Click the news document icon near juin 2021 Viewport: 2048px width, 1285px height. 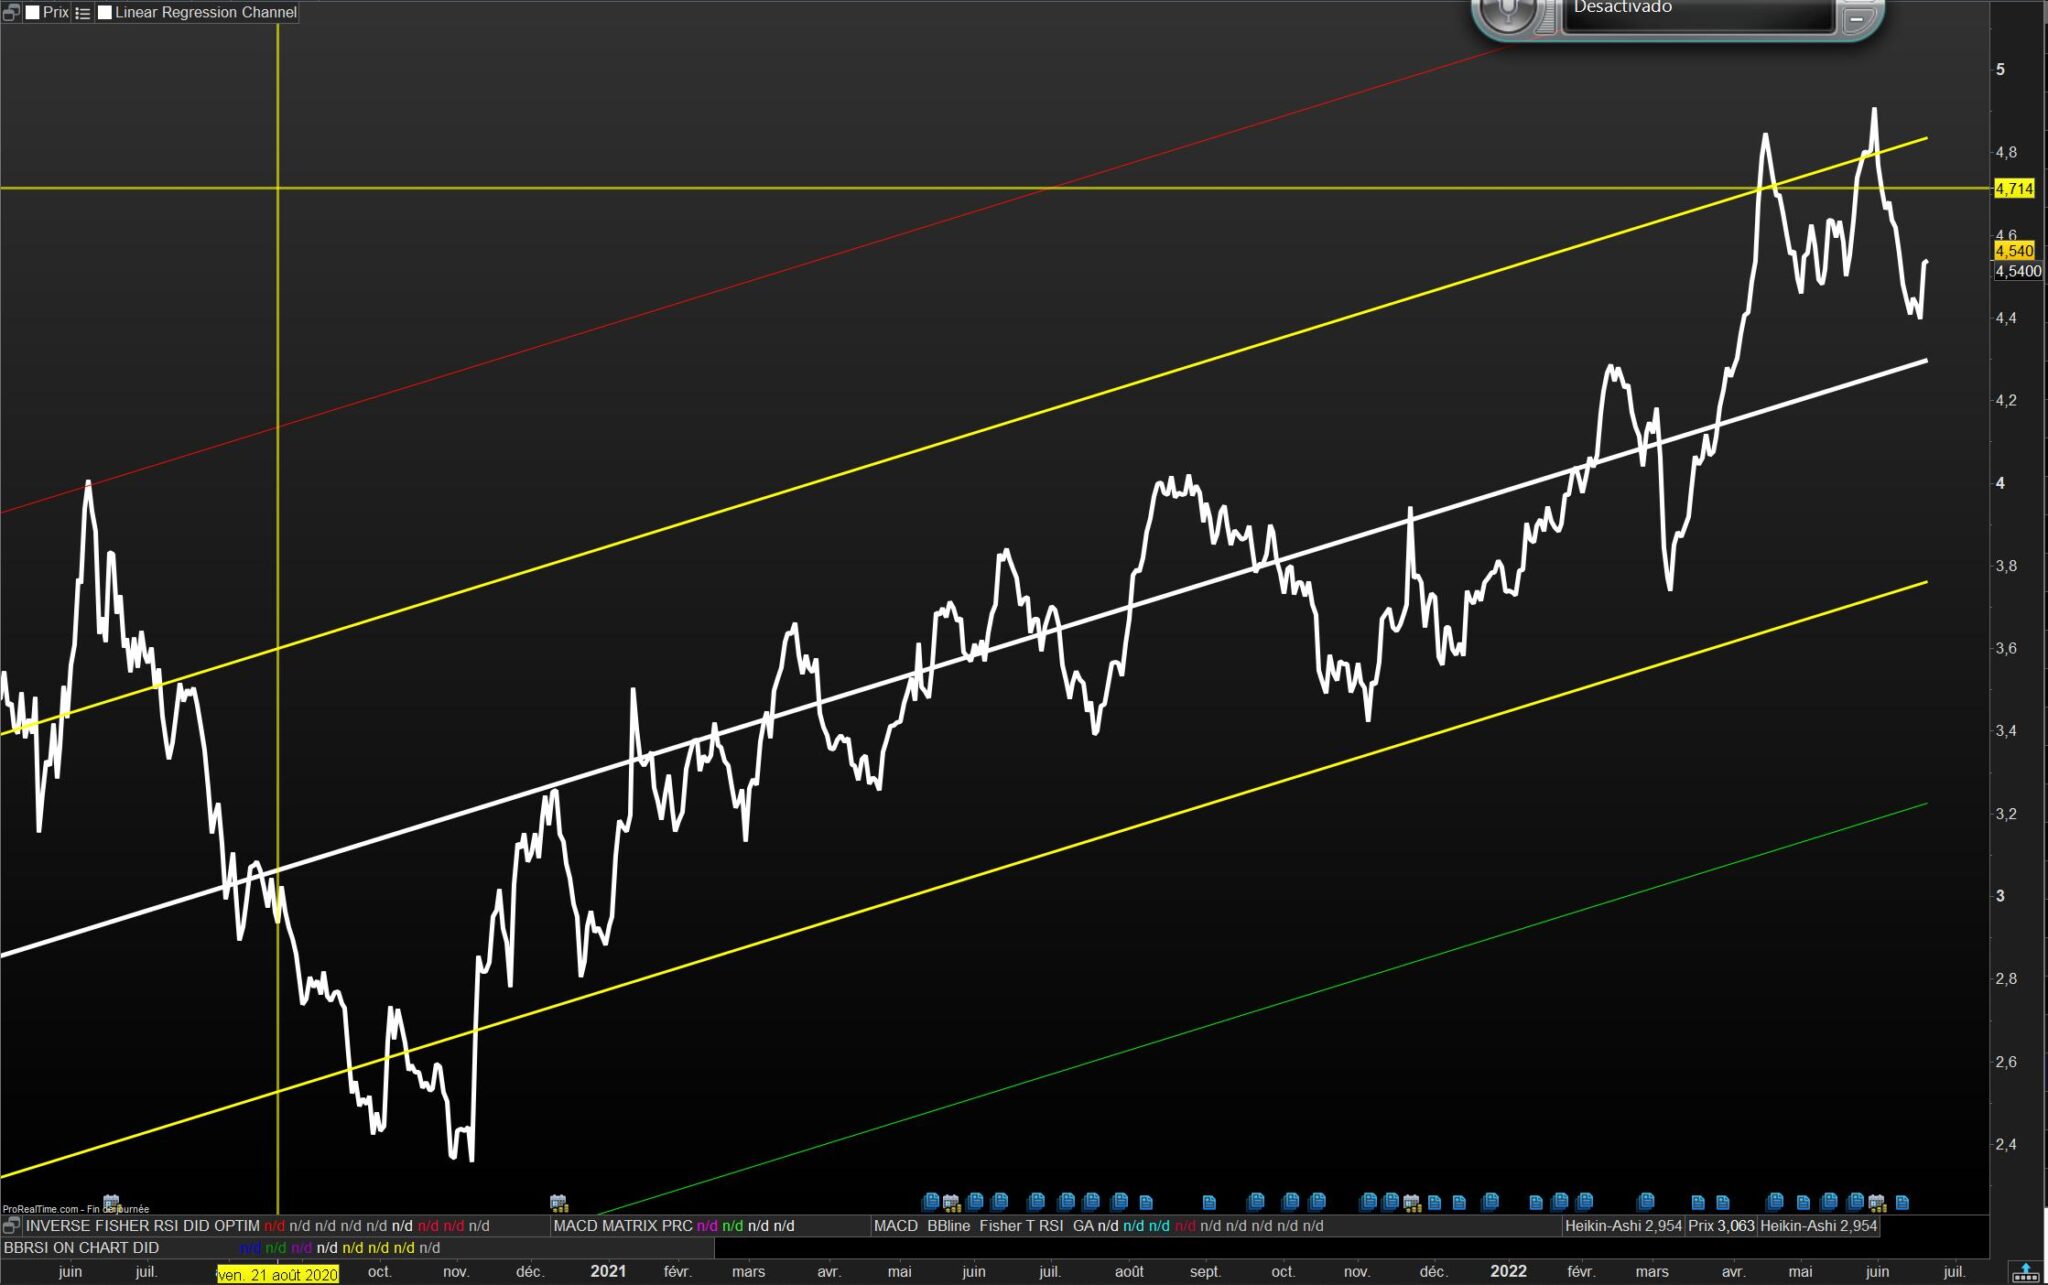click(975, 1201)
